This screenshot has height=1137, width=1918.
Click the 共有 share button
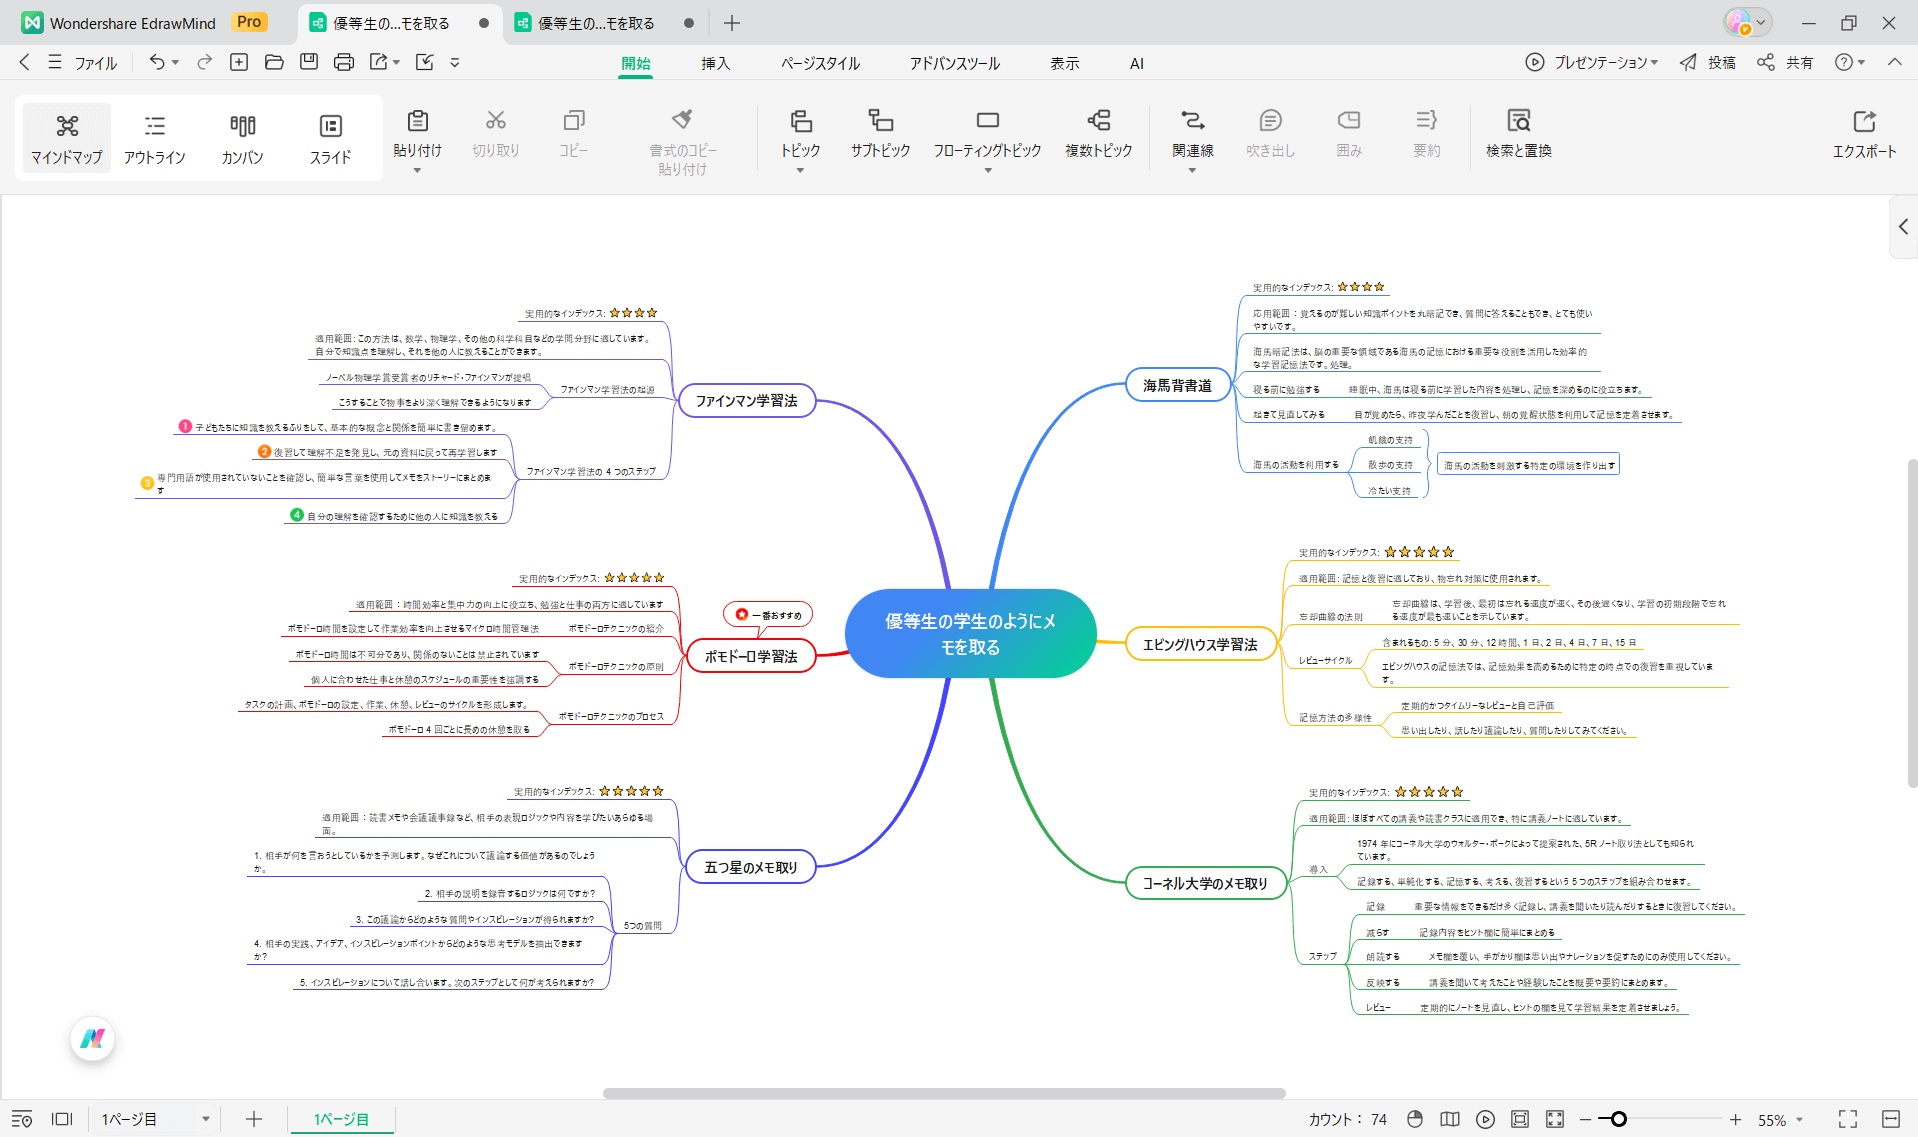1786,62
